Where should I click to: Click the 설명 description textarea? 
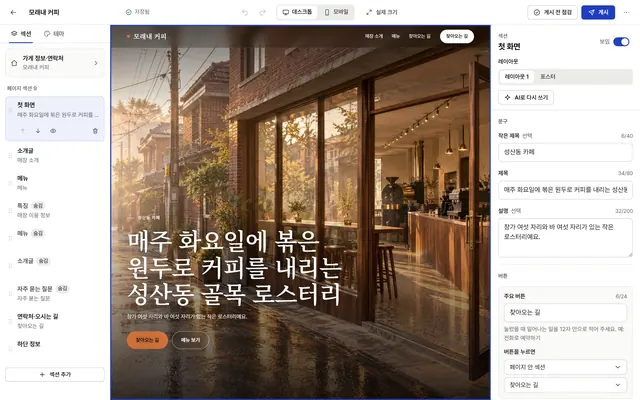click(x=565, y=238)
